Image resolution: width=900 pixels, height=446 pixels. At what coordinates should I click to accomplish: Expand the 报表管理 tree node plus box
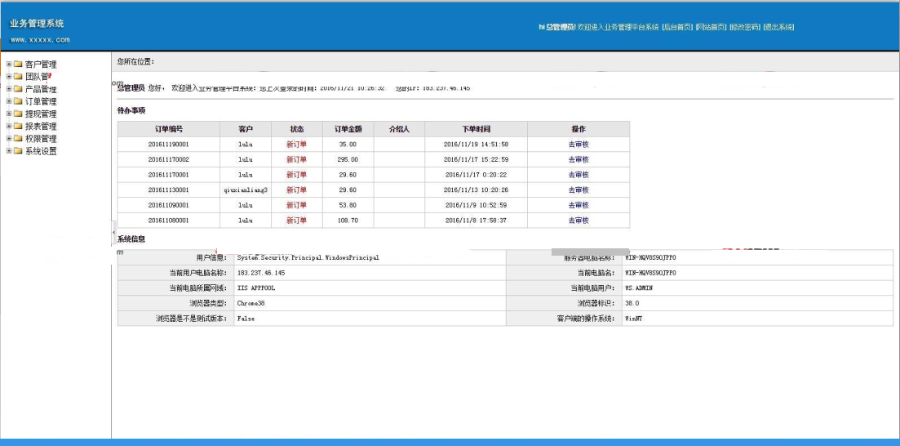point(9,126)
